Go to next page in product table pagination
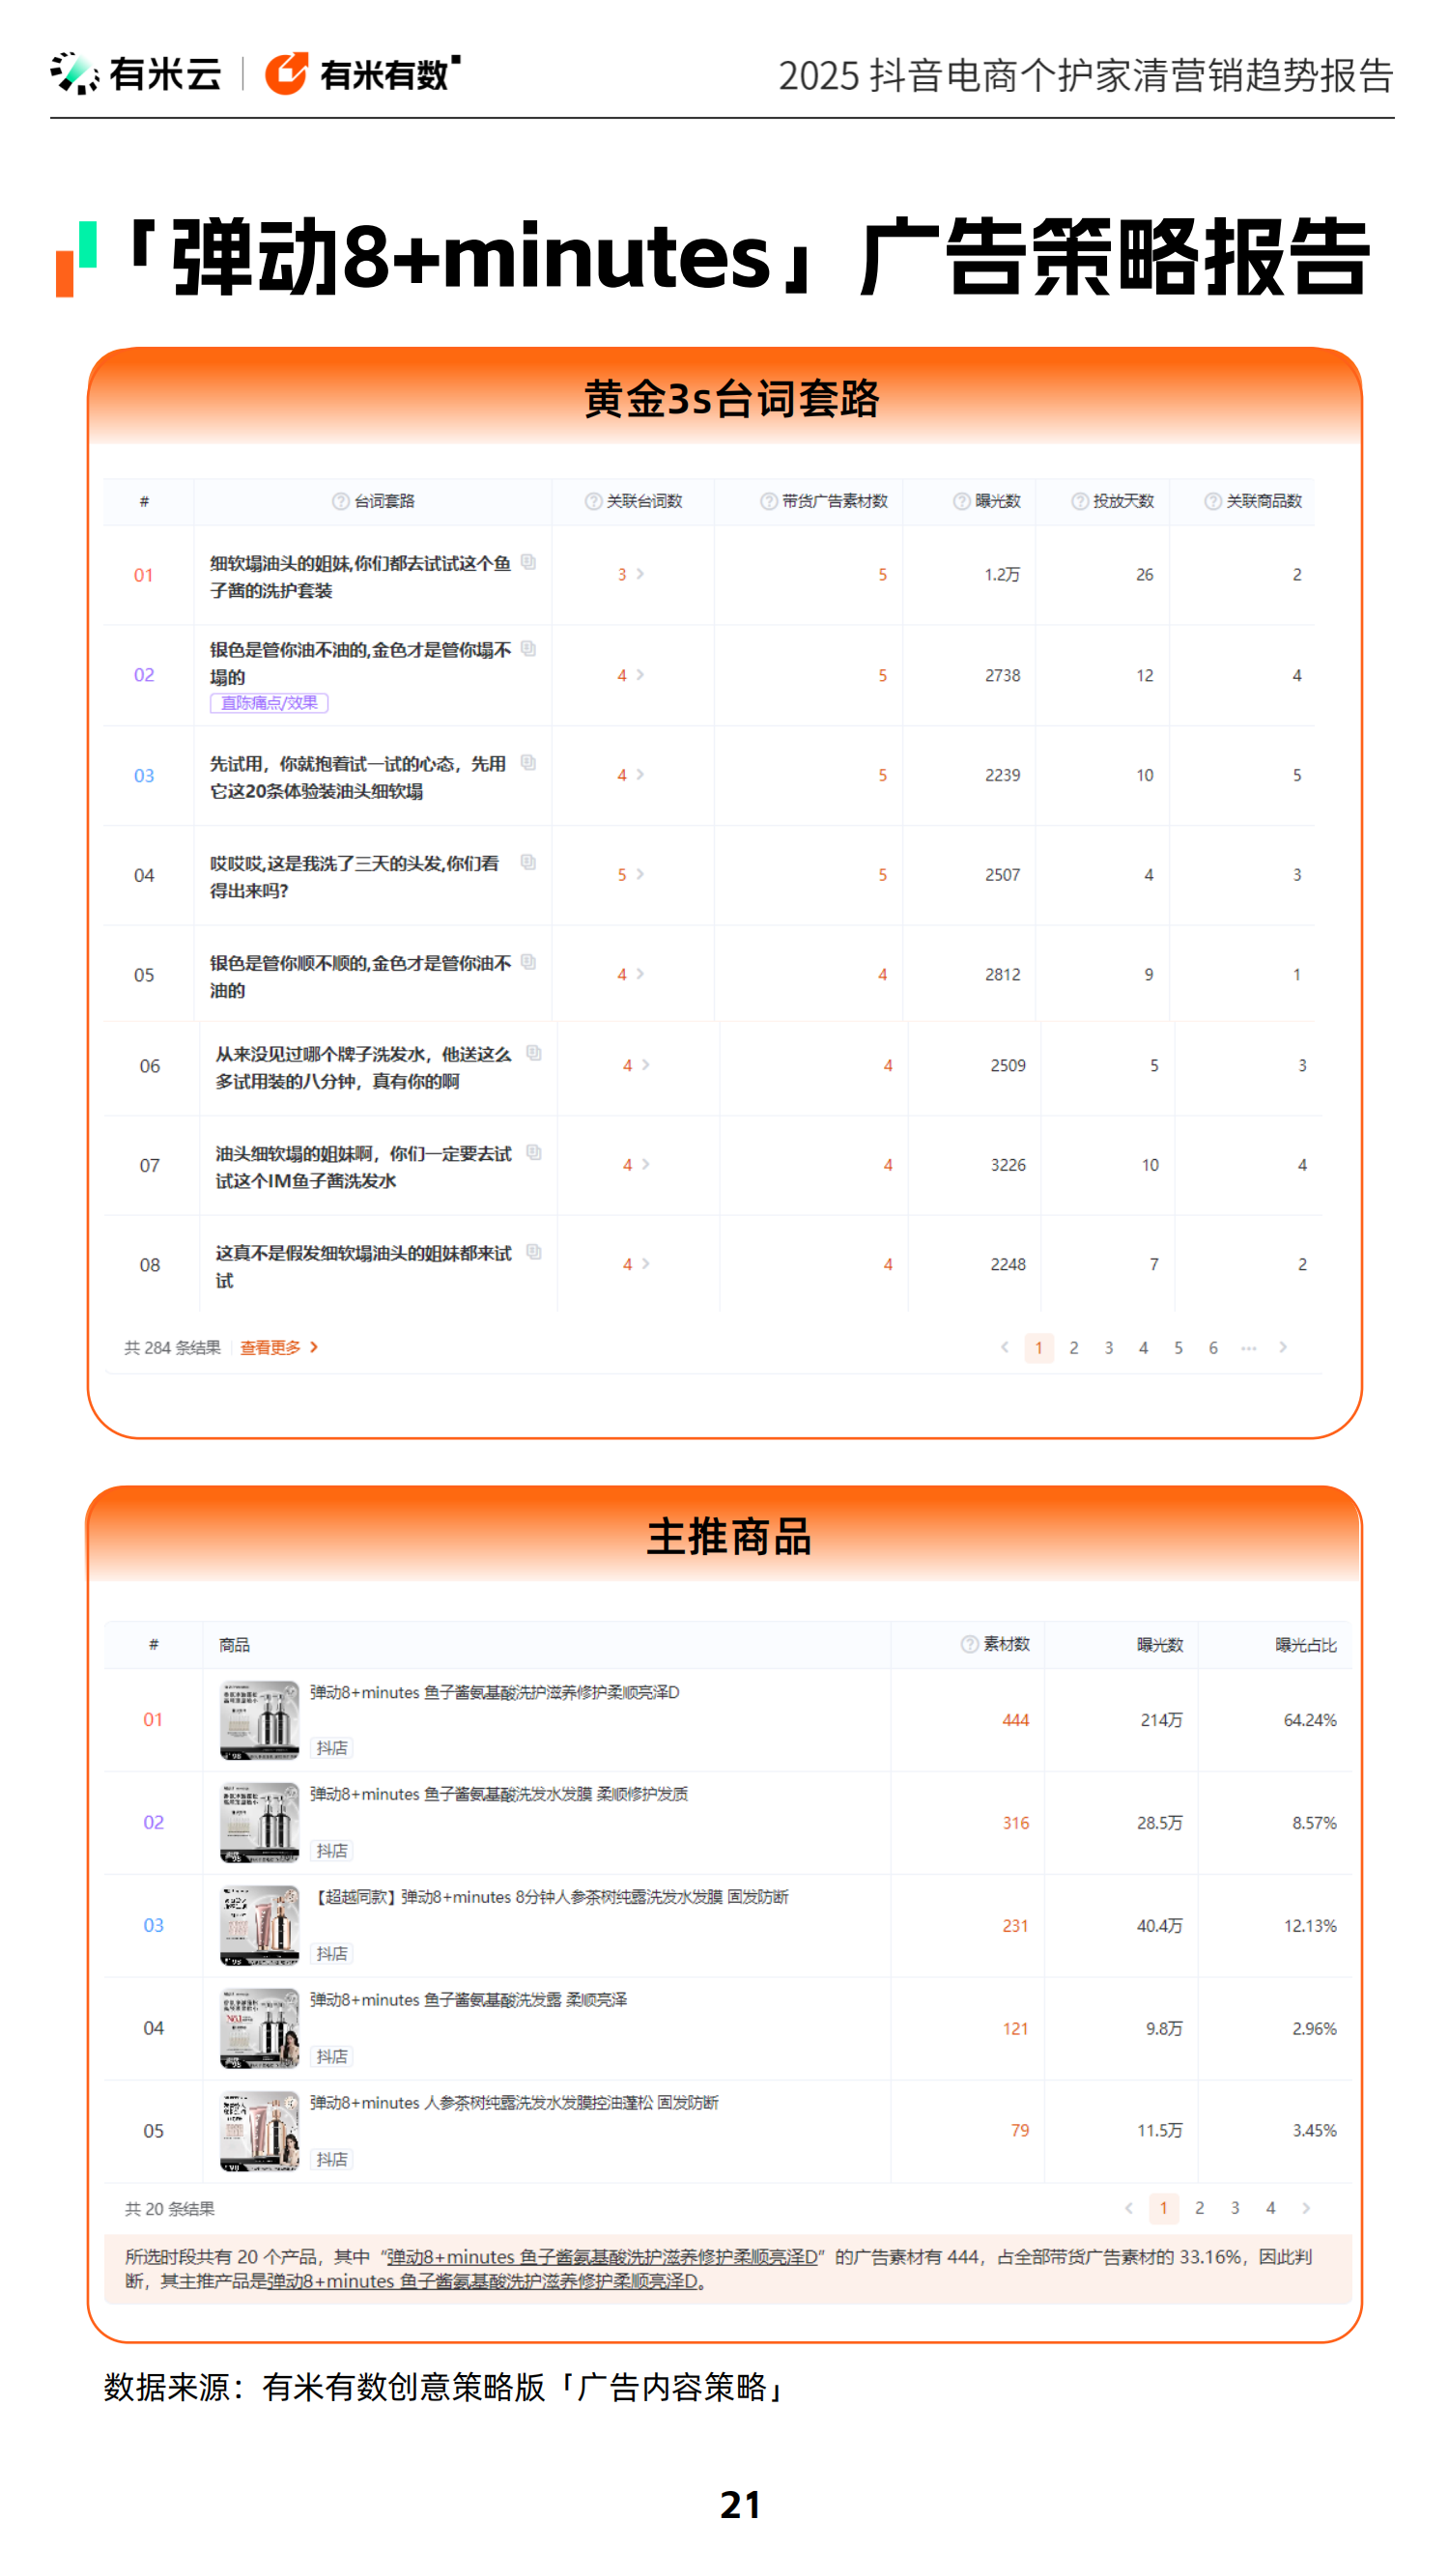The width and height of the screenshot is (1449, 2576). point(1306,2208)
